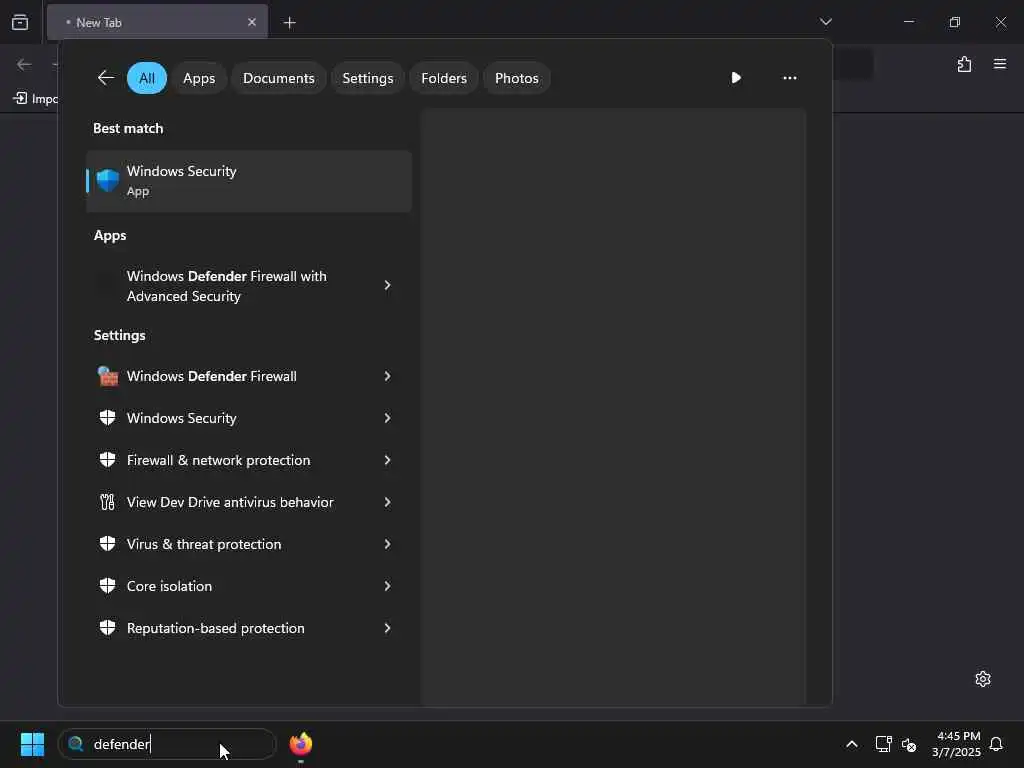Open the Windows Security setting text

coord(182,418)
